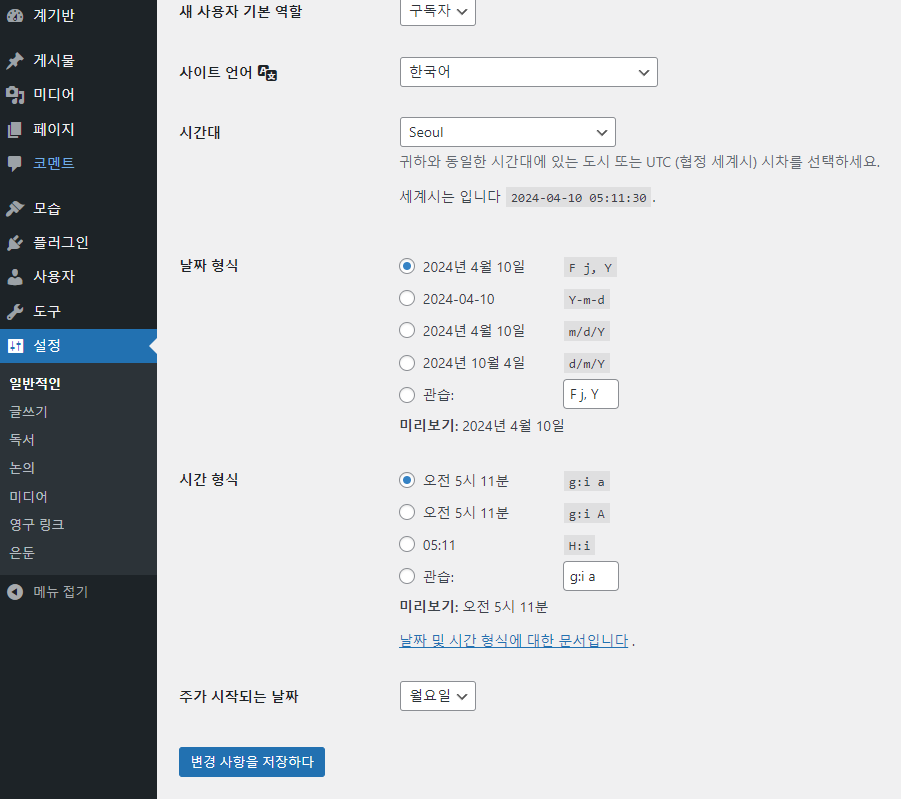Click the m/d/Y format code
Screen dimensions: 901x799
coord(587,332)
